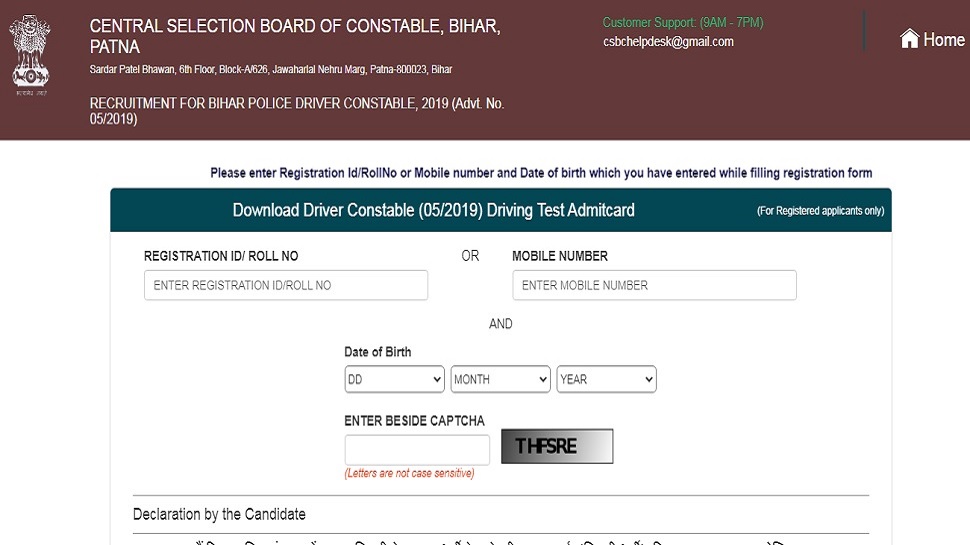Click the Declaration by the Candidate heading
This screenshot has height=545, width=970.
[219, 514]
